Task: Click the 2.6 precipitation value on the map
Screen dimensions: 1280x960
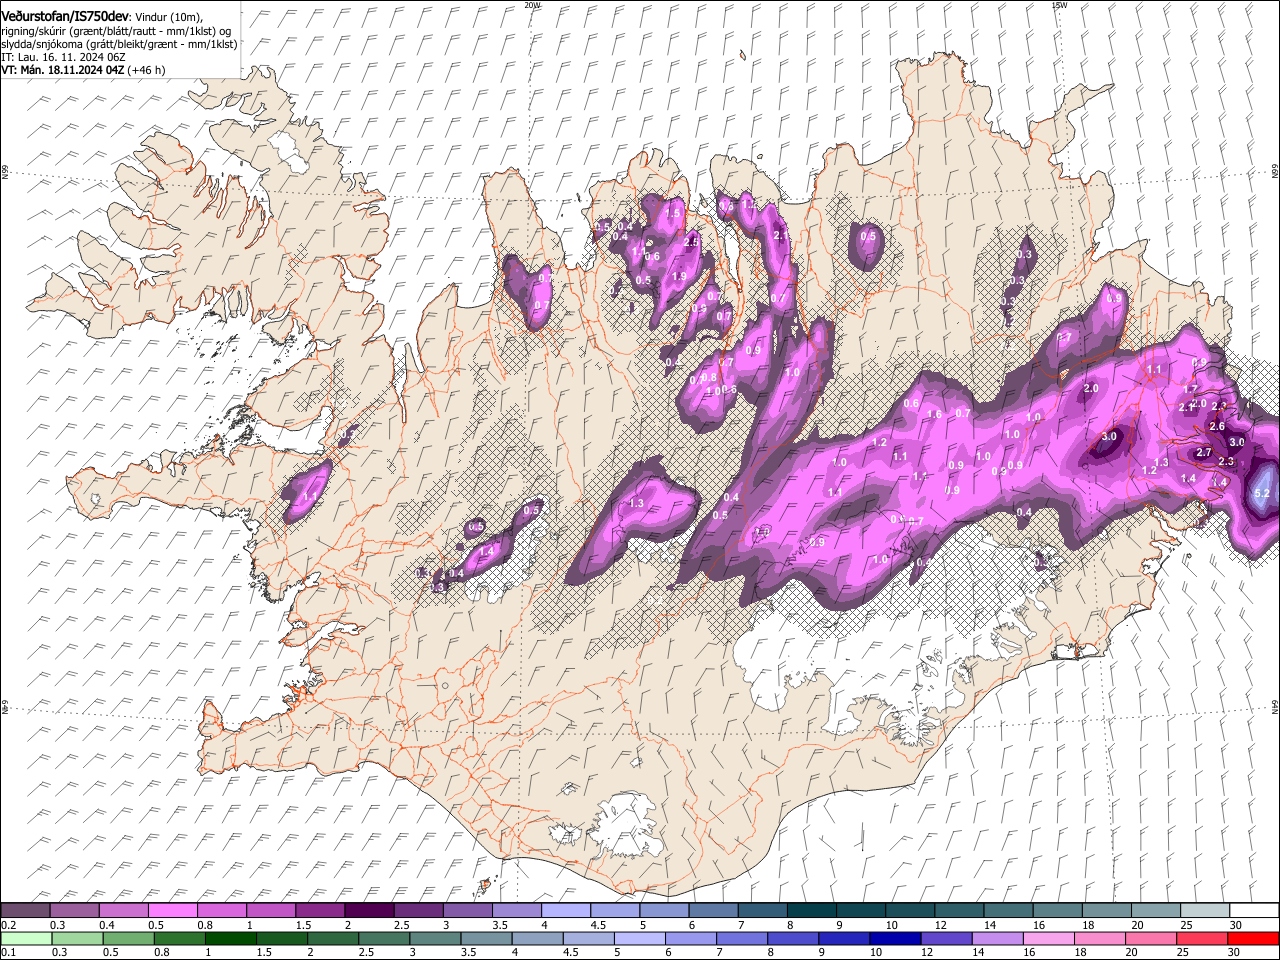Action: 1217,426
